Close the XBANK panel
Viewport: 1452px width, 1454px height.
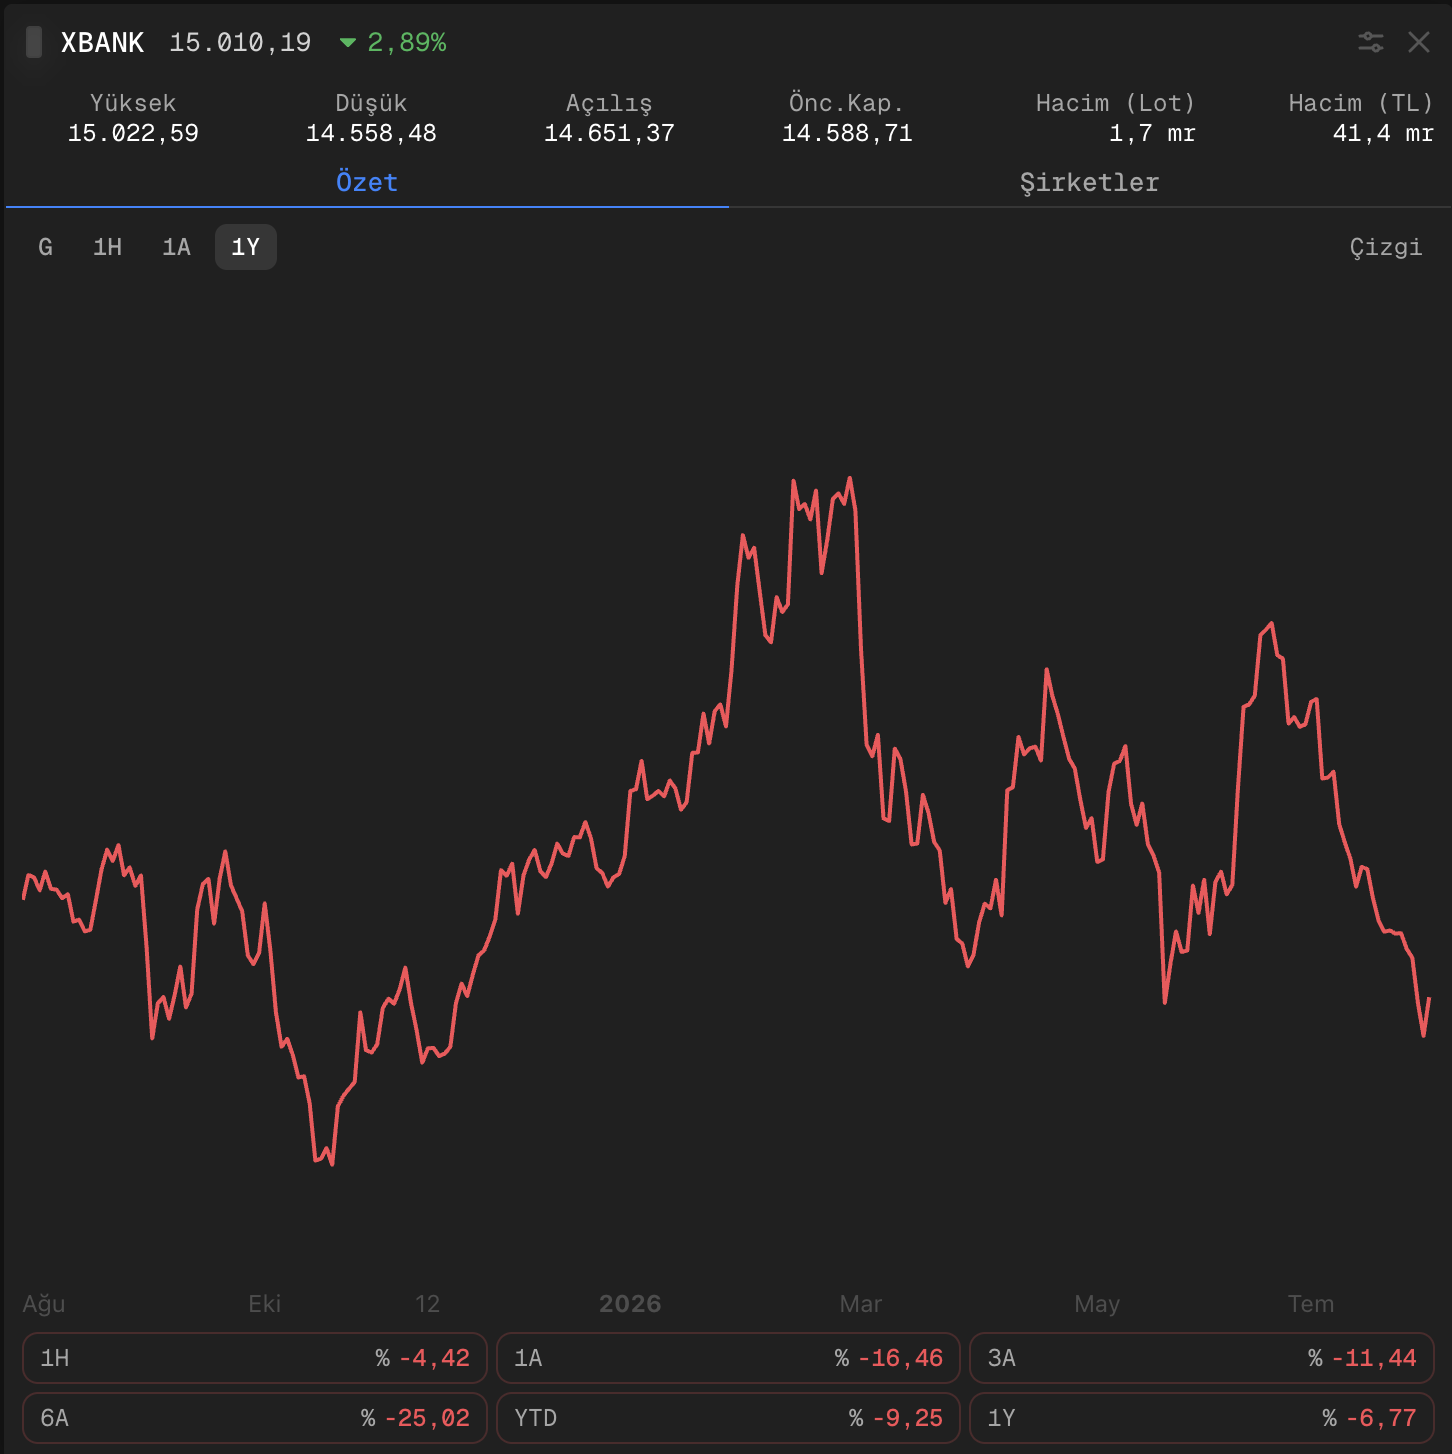(1418, 42)
